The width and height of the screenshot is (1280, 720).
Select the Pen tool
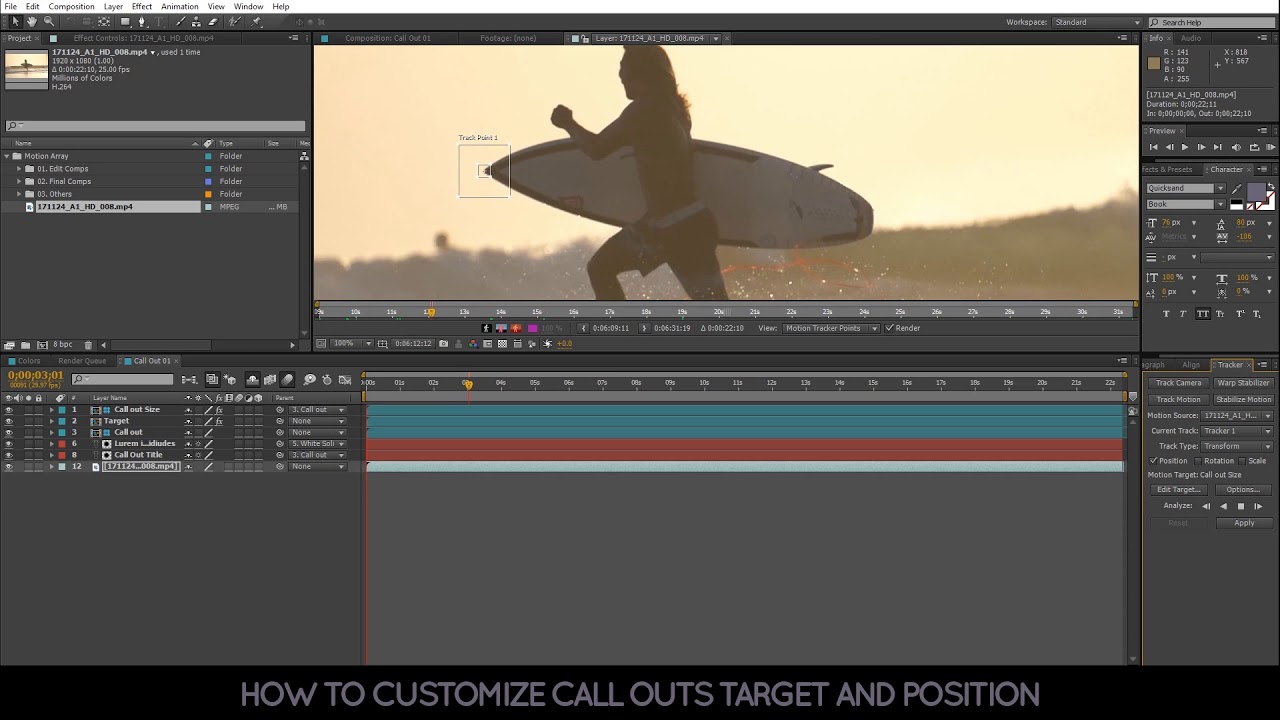[x=142, y=21]
